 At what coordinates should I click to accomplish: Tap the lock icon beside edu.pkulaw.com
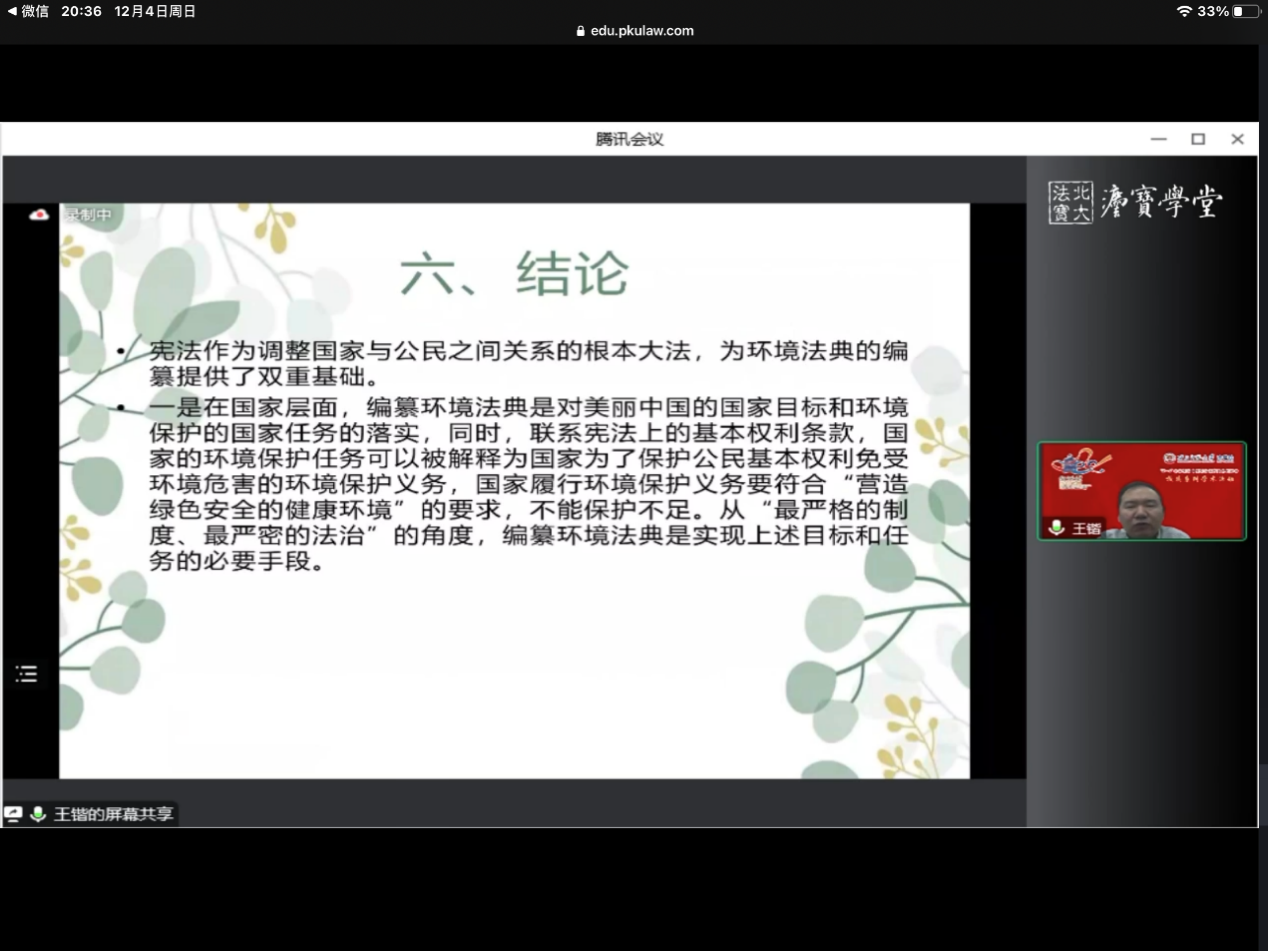click(x=580, y=31)
